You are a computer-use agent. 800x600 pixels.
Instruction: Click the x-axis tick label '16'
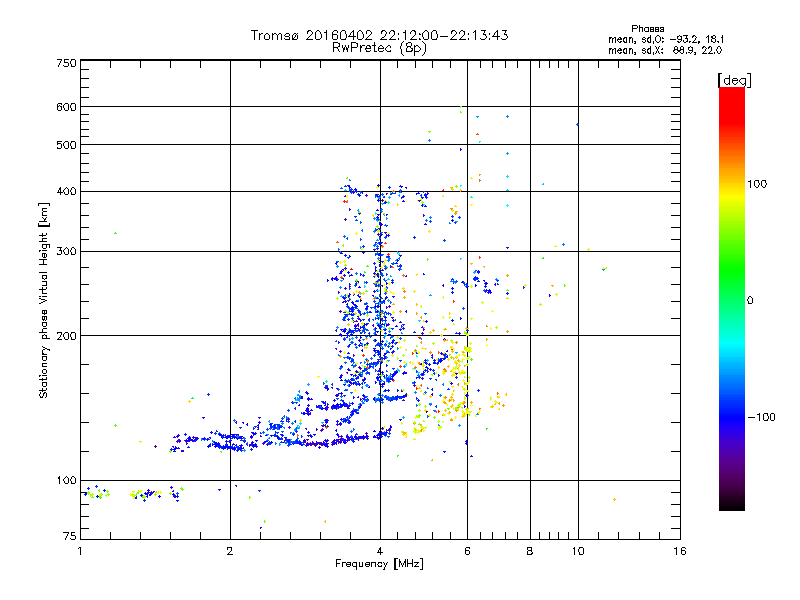pyautogui.click(x=680, y=551)
